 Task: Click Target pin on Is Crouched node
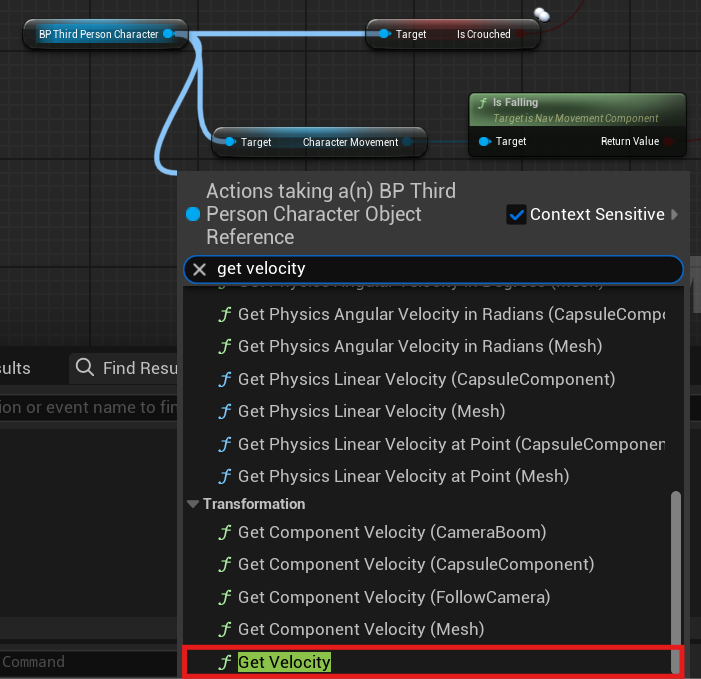(384, 34)
